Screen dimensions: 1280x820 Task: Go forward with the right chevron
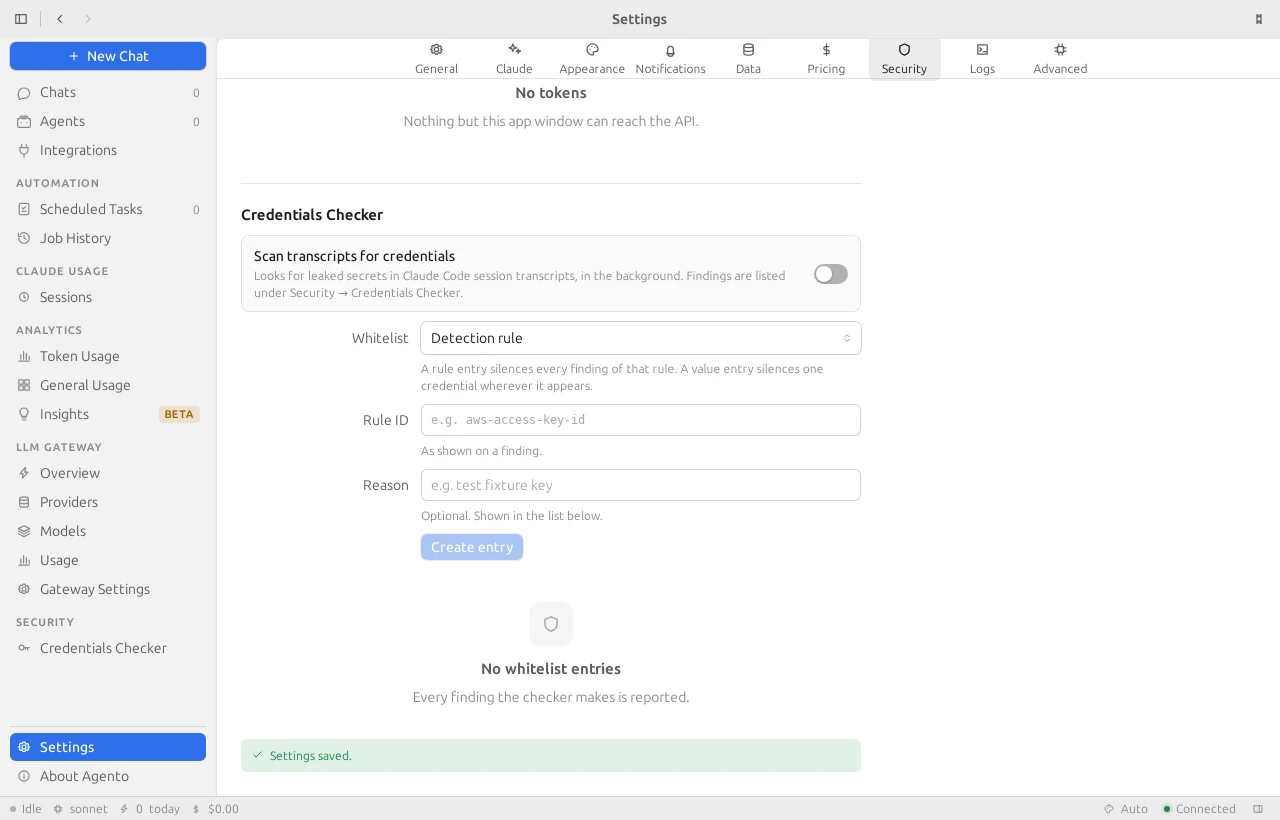[88, 19]
